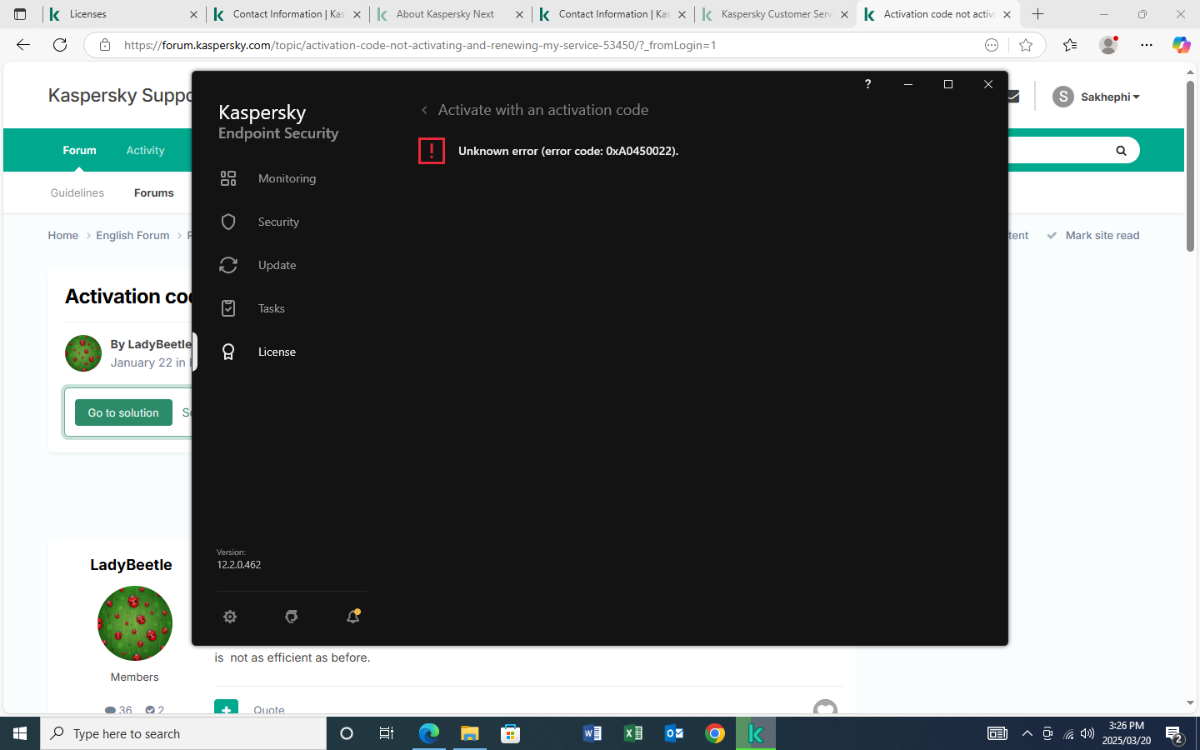Show hidden system tray icons
The height and width of the screenshot is (750, 1200).
[1026, 733]
